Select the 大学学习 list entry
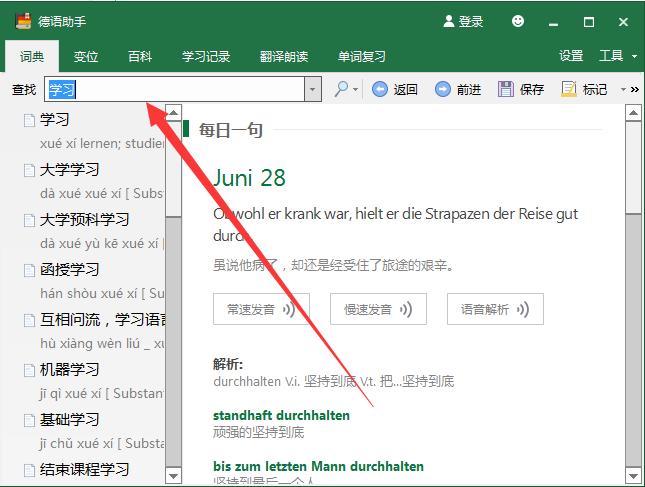645x487 pixels. pos(69,170)
